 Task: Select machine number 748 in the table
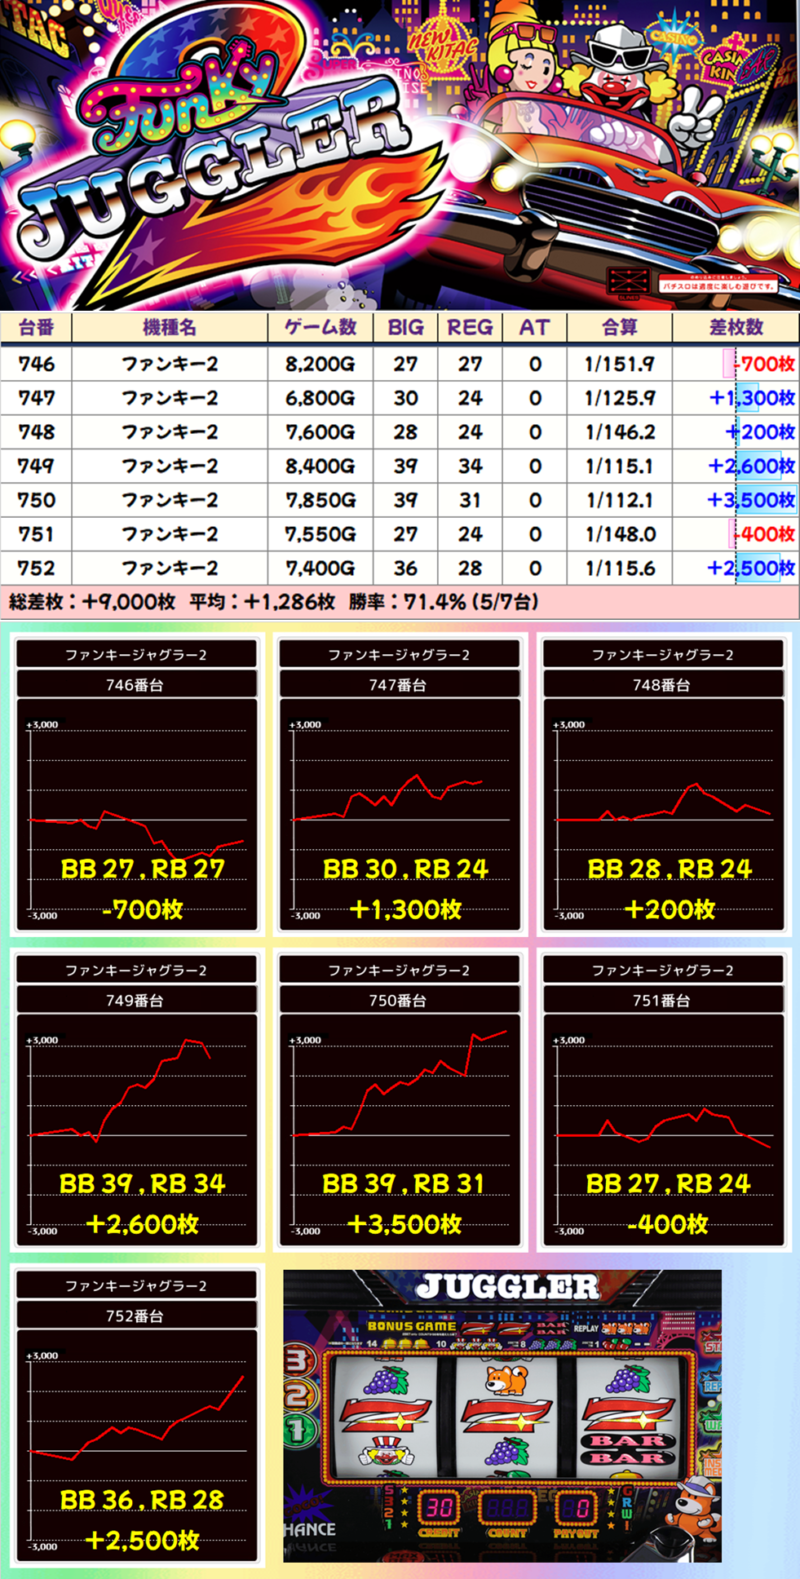pyautogui.click(x=36, y=432)
